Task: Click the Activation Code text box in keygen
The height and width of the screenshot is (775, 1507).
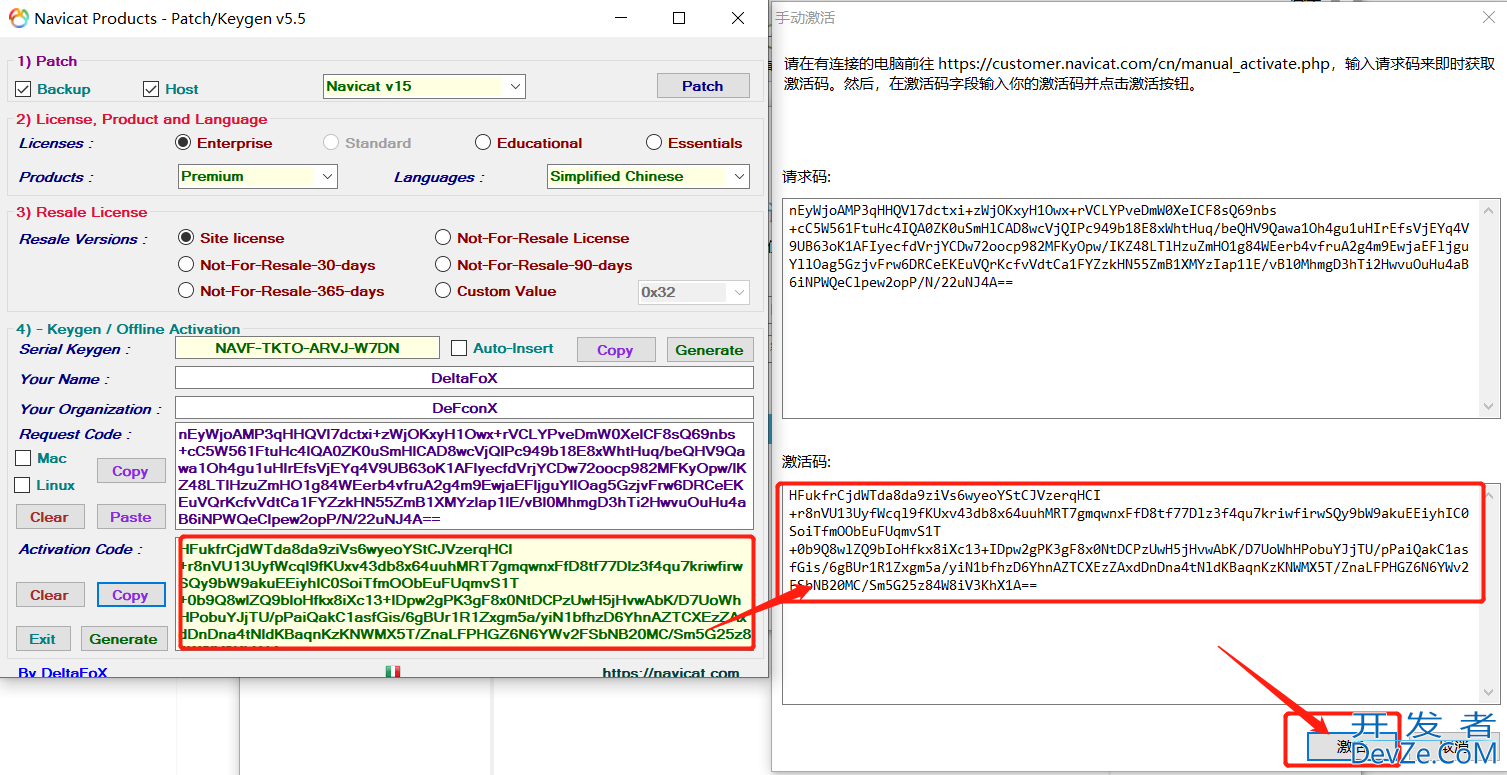Action: click(464, 592)
